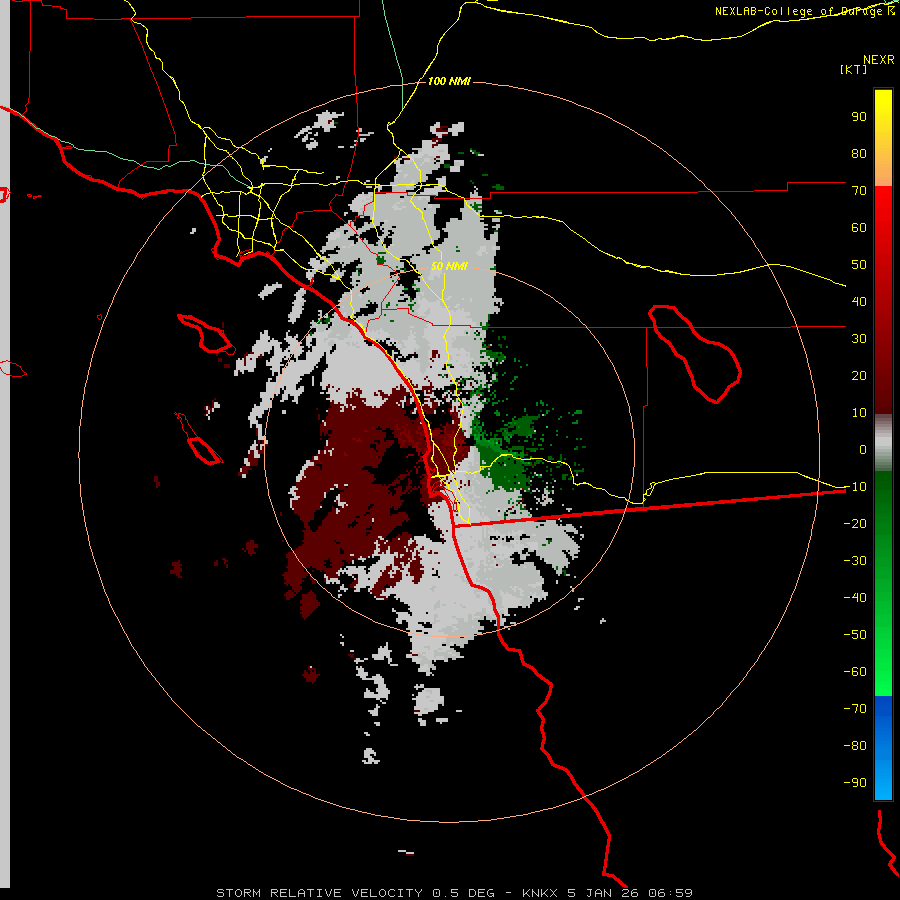Click the 70 value on the velocity scale
The image size is (900, 900).
[859, 191]
